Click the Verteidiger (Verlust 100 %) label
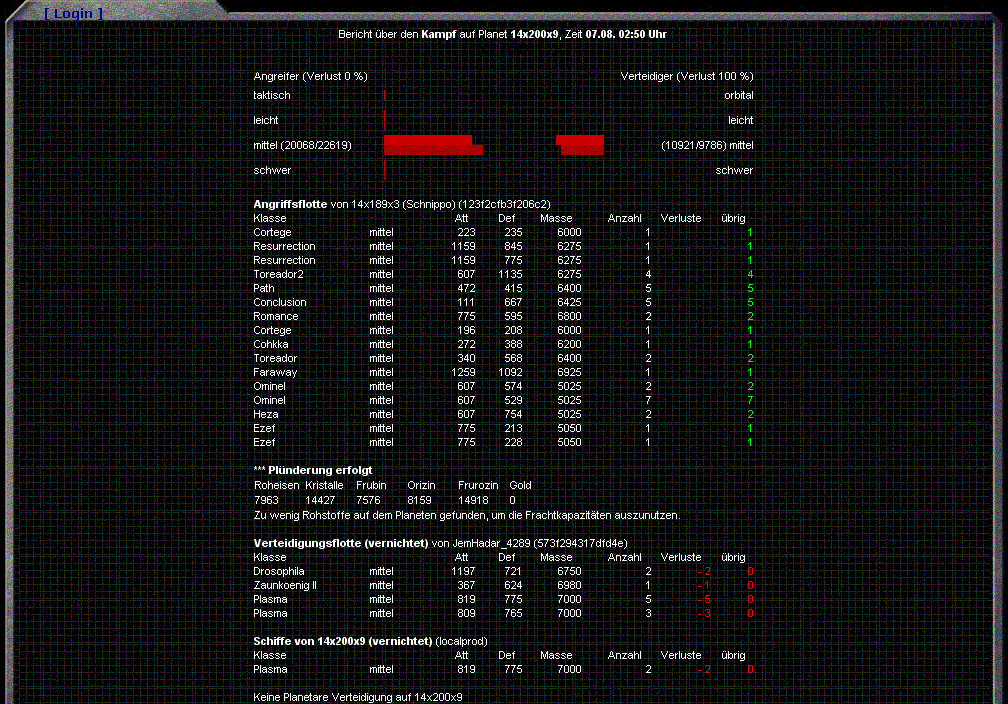 [x=687, y=76]
